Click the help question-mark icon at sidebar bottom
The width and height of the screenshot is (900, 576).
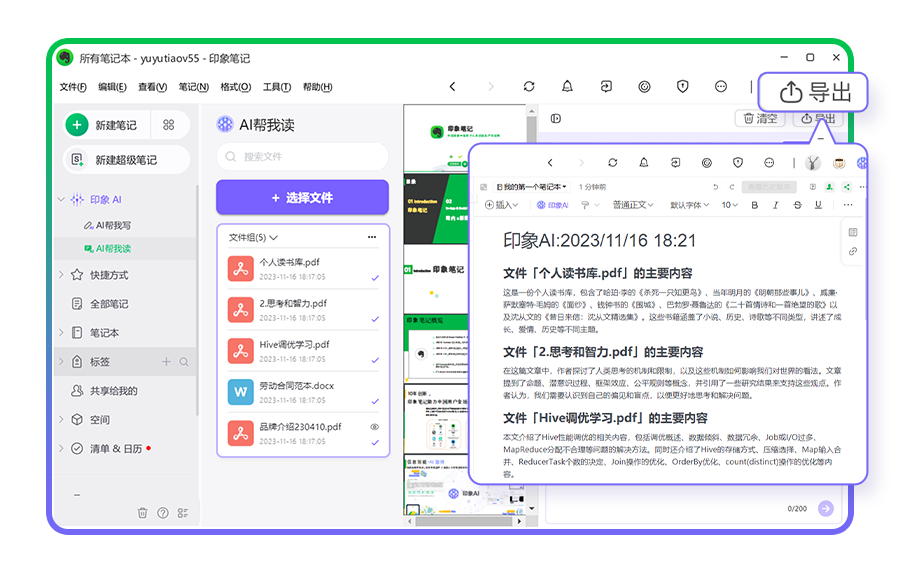[x=163, y=512]
